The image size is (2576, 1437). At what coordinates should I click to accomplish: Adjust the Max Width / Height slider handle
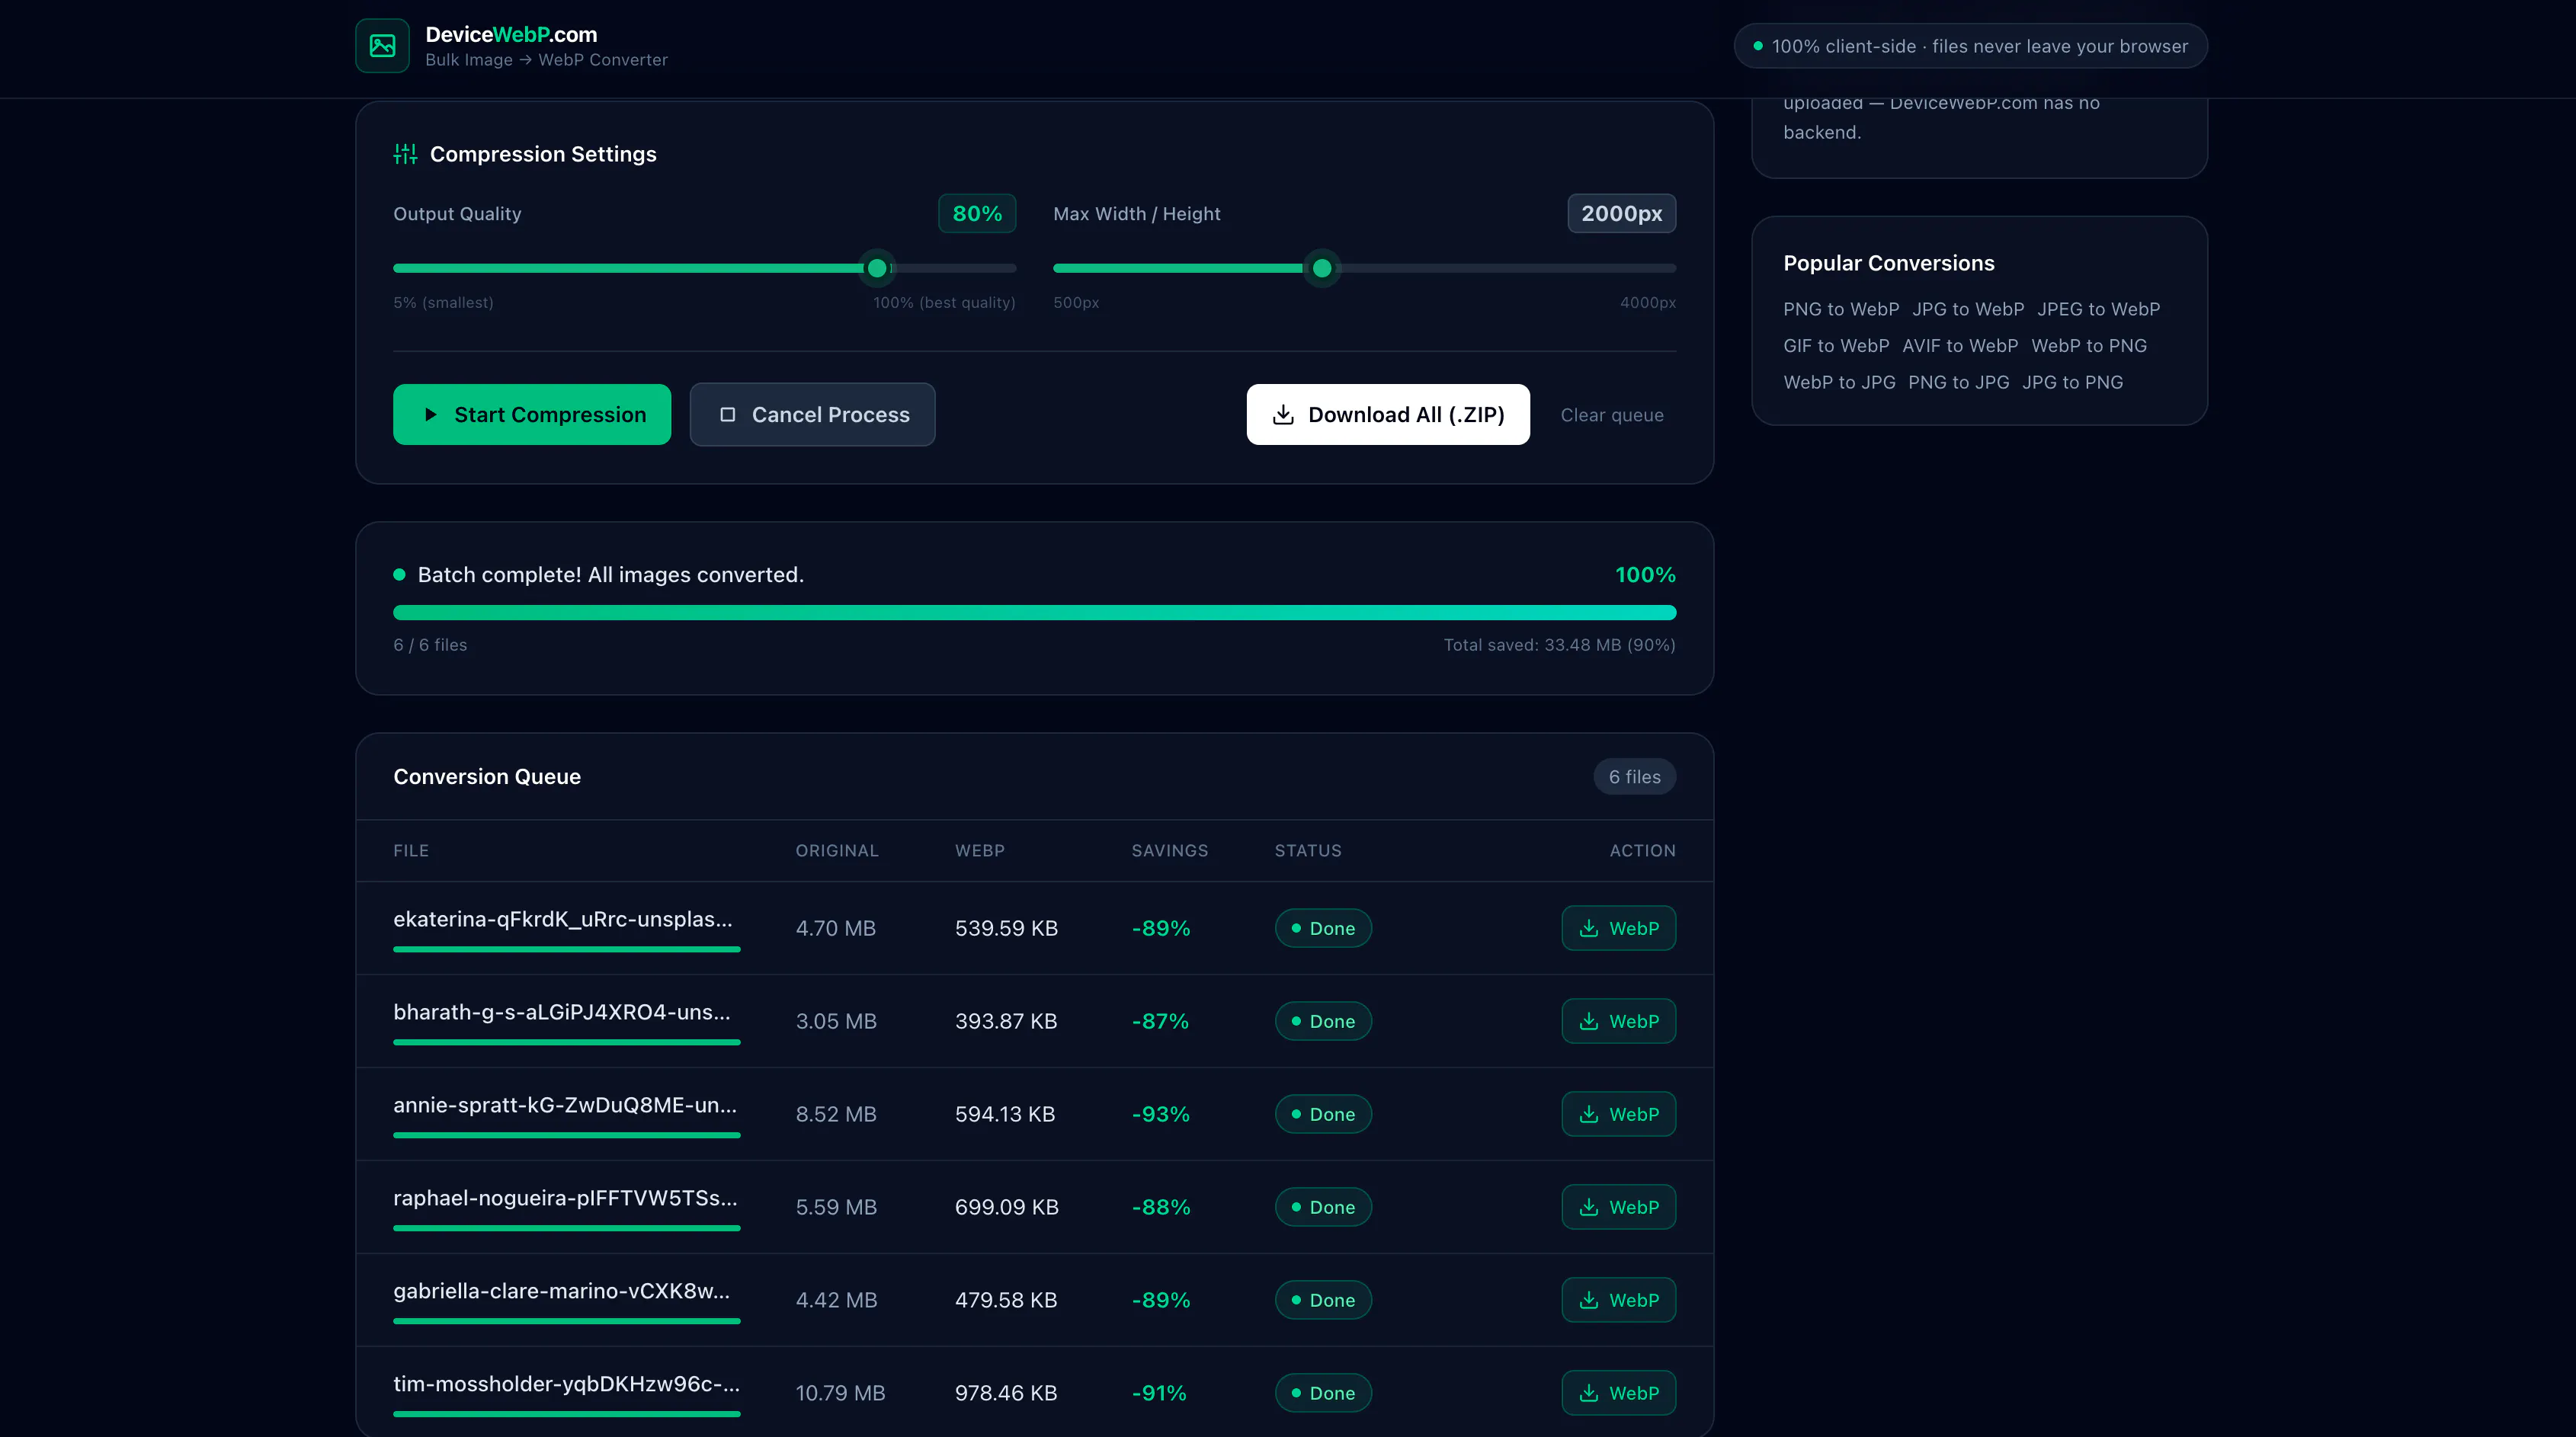(x=1322, y=268)
